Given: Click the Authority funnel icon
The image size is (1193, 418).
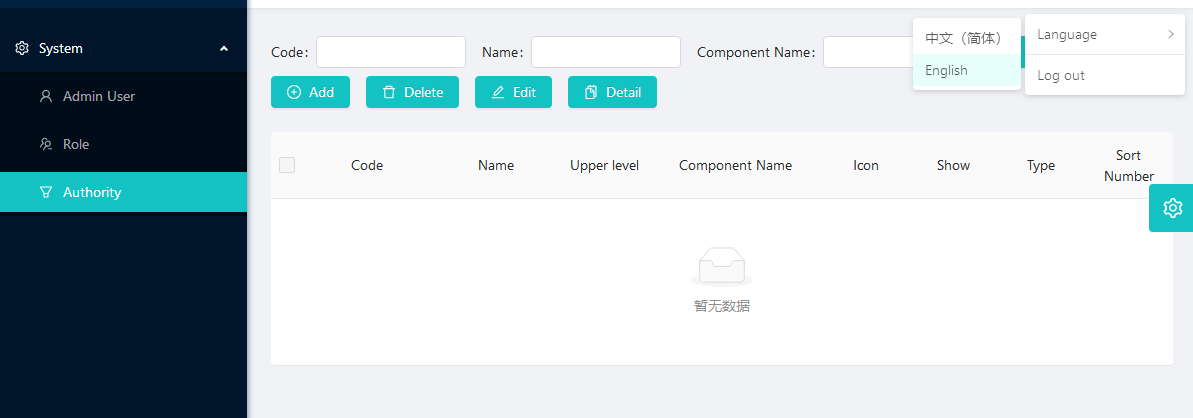Looking at the screenshot, I should click(46, 192).
